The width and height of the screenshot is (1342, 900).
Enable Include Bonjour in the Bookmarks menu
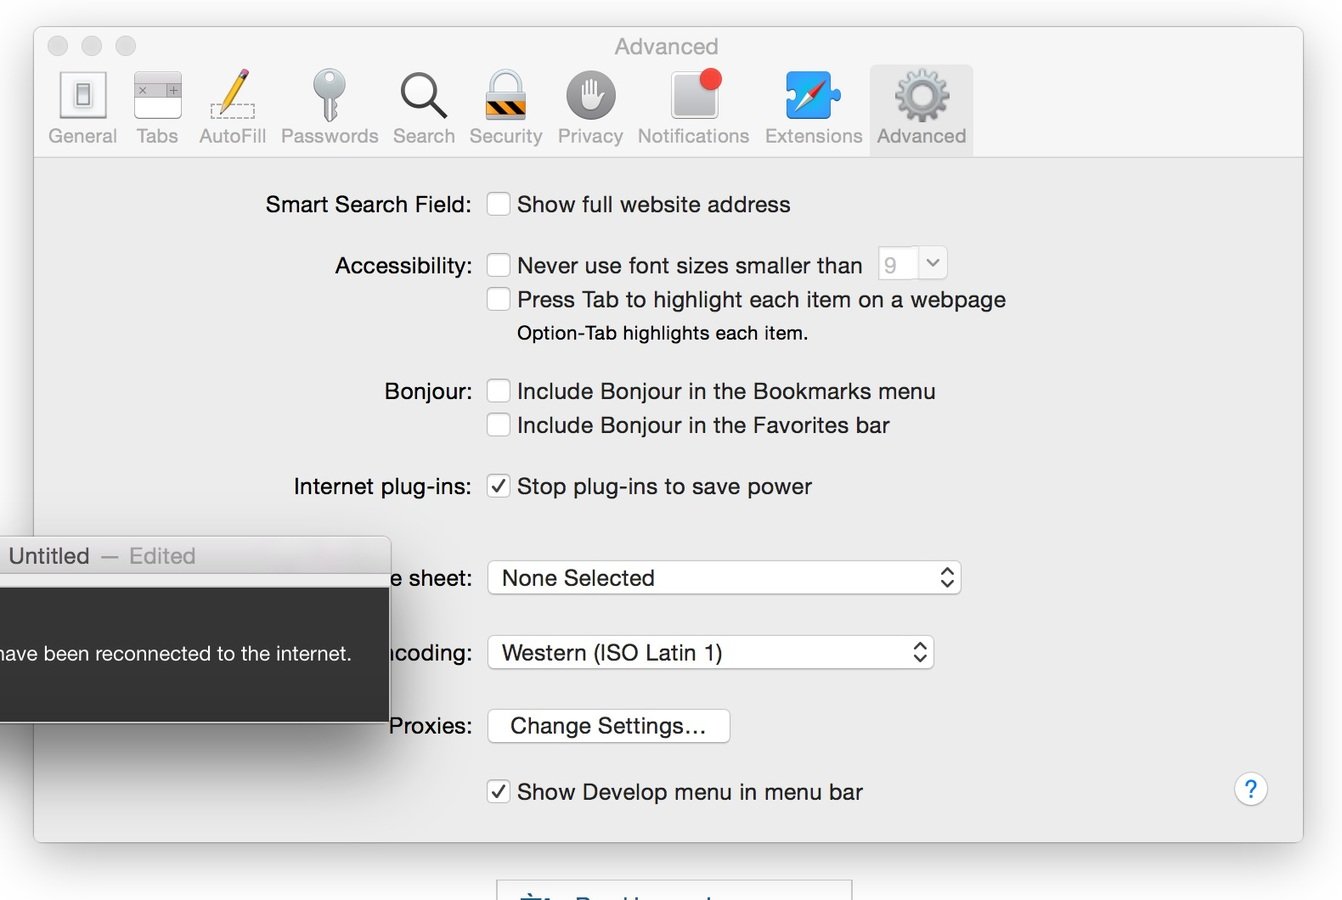click(498, 391)
